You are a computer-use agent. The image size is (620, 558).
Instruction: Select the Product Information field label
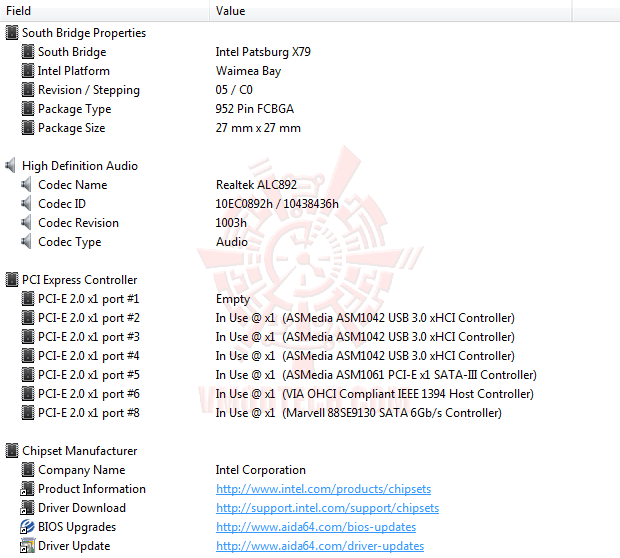point(92,489)
